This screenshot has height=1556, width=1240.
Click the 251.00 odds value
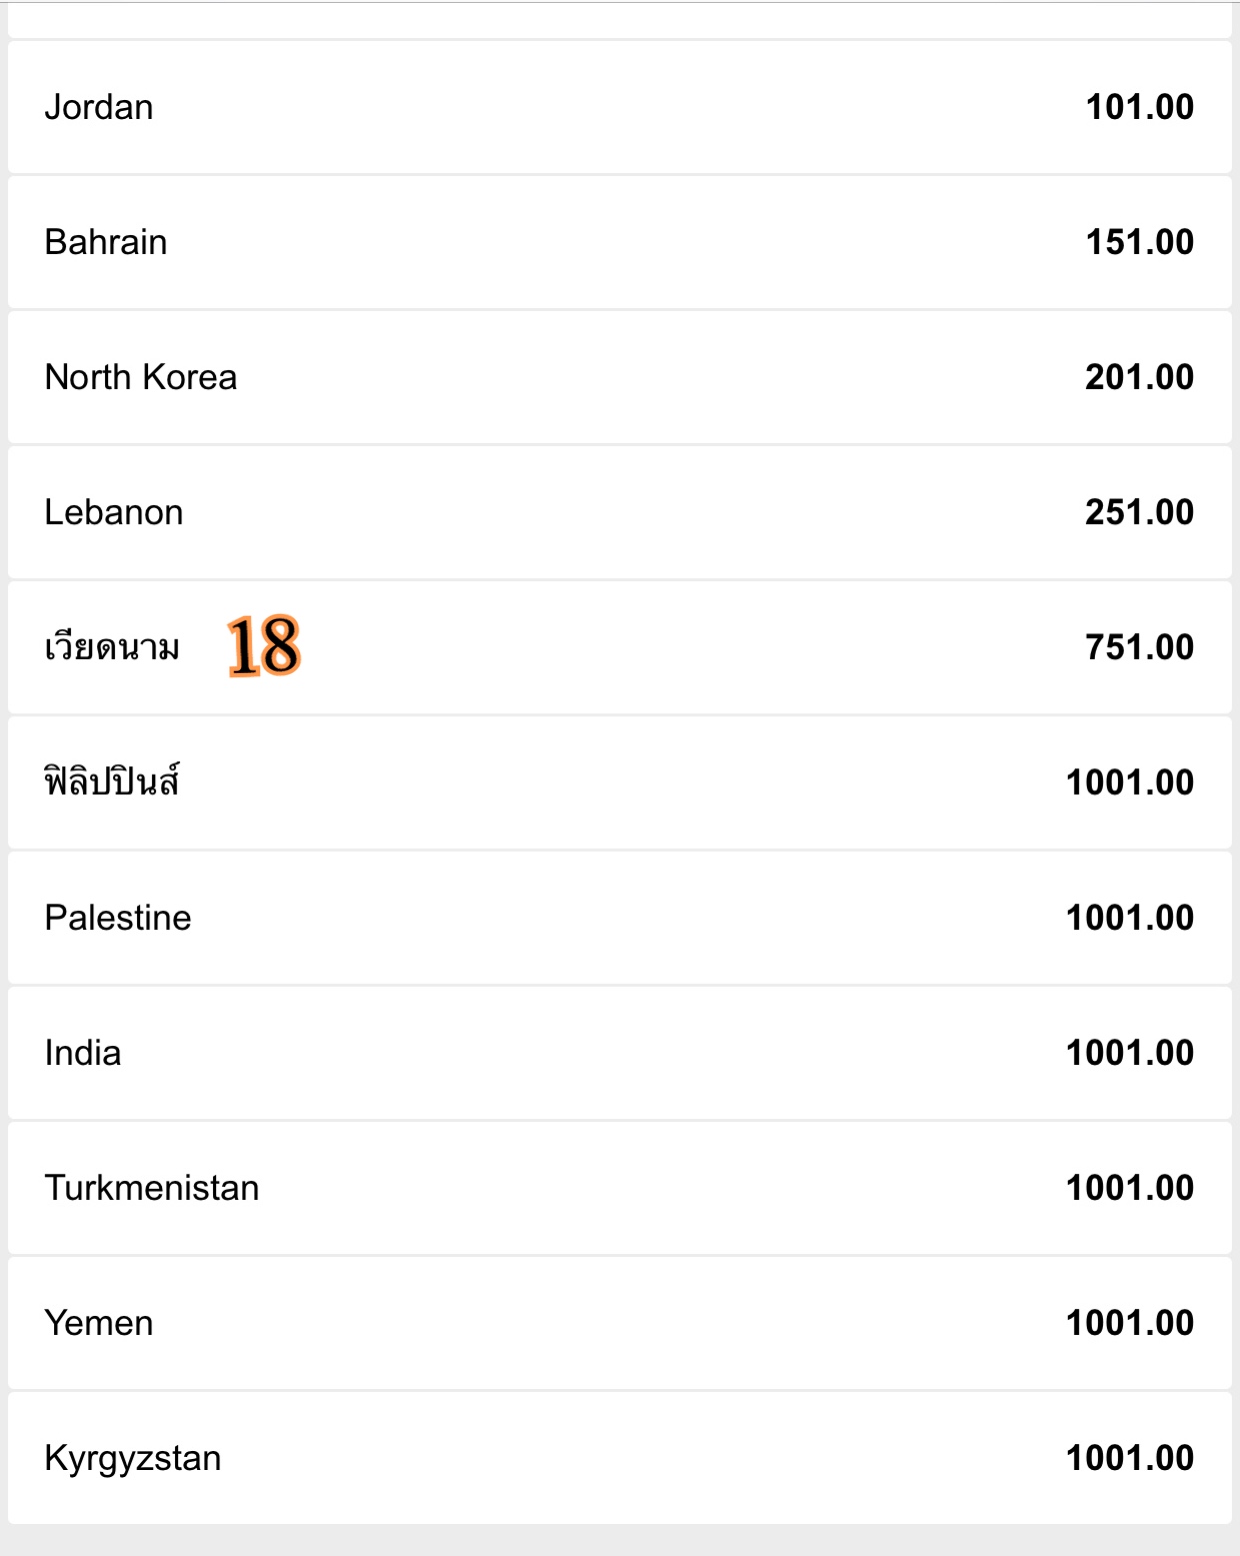click(1140, 512)
